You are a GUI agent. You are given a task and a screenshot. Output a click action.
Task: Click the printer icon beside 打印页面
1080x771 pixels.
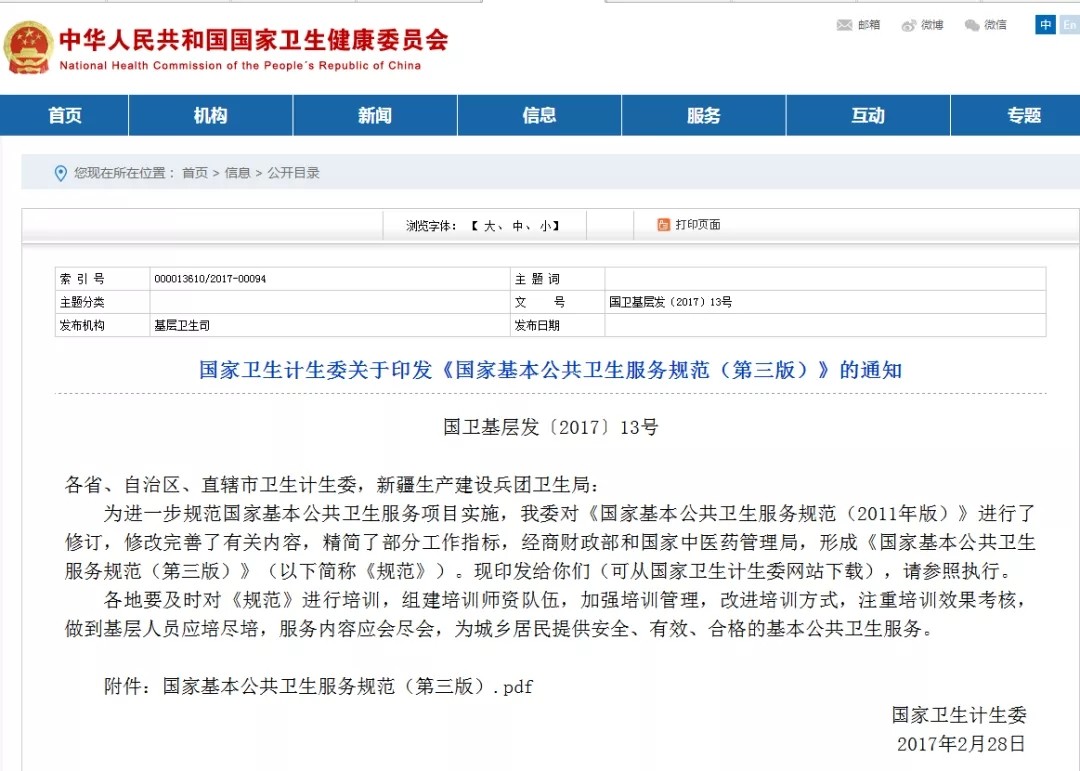[663, 225]
